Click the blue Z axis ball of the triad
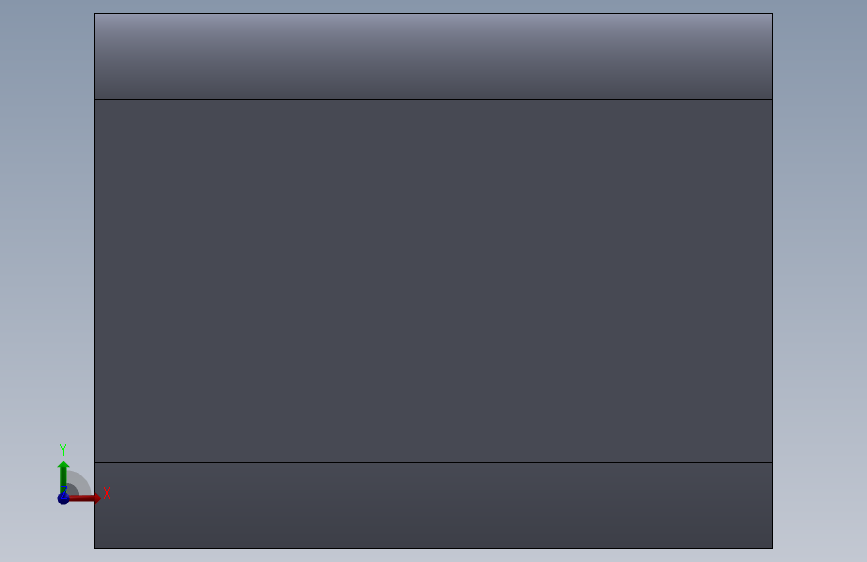867x562 pixels. [x=64, y=498]
